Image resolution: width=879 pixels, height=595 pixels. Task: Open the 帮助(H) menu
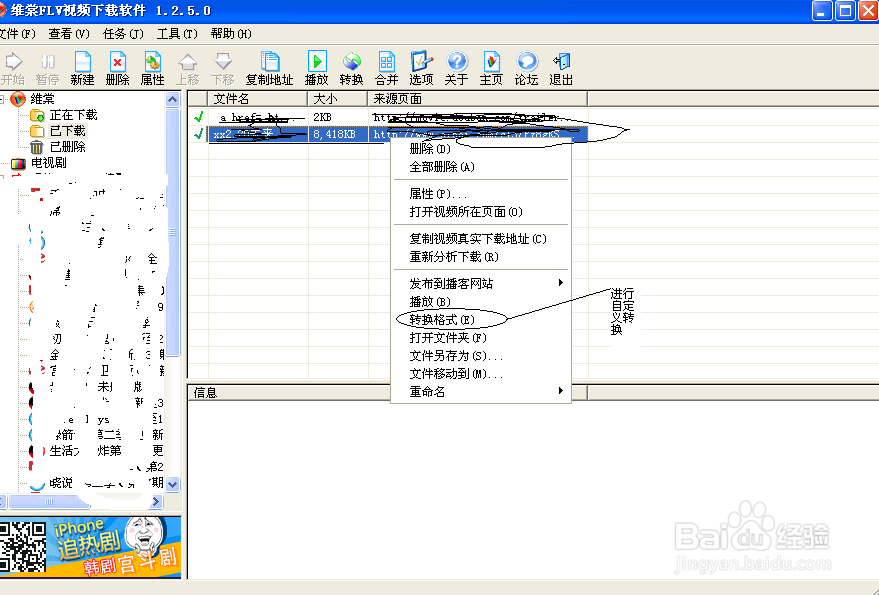click(231, 34)
